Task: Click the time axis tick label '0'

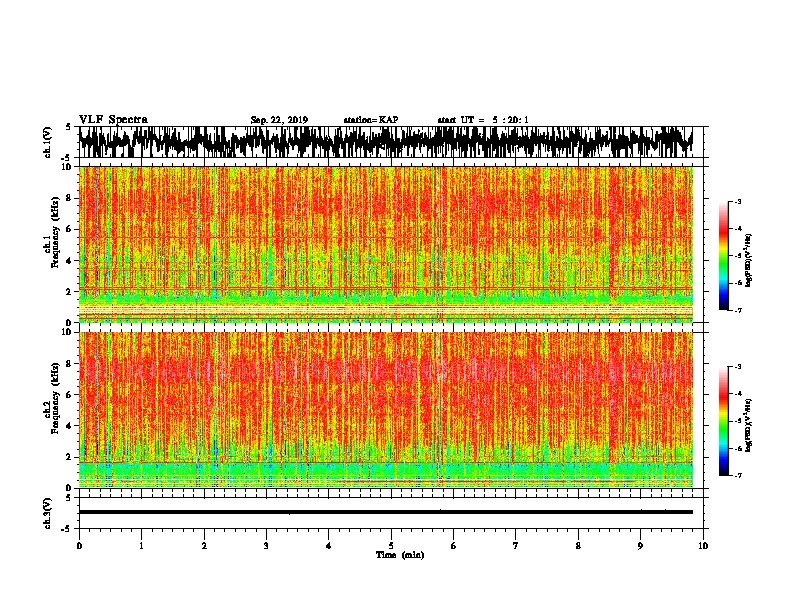Action: (79, 545)
